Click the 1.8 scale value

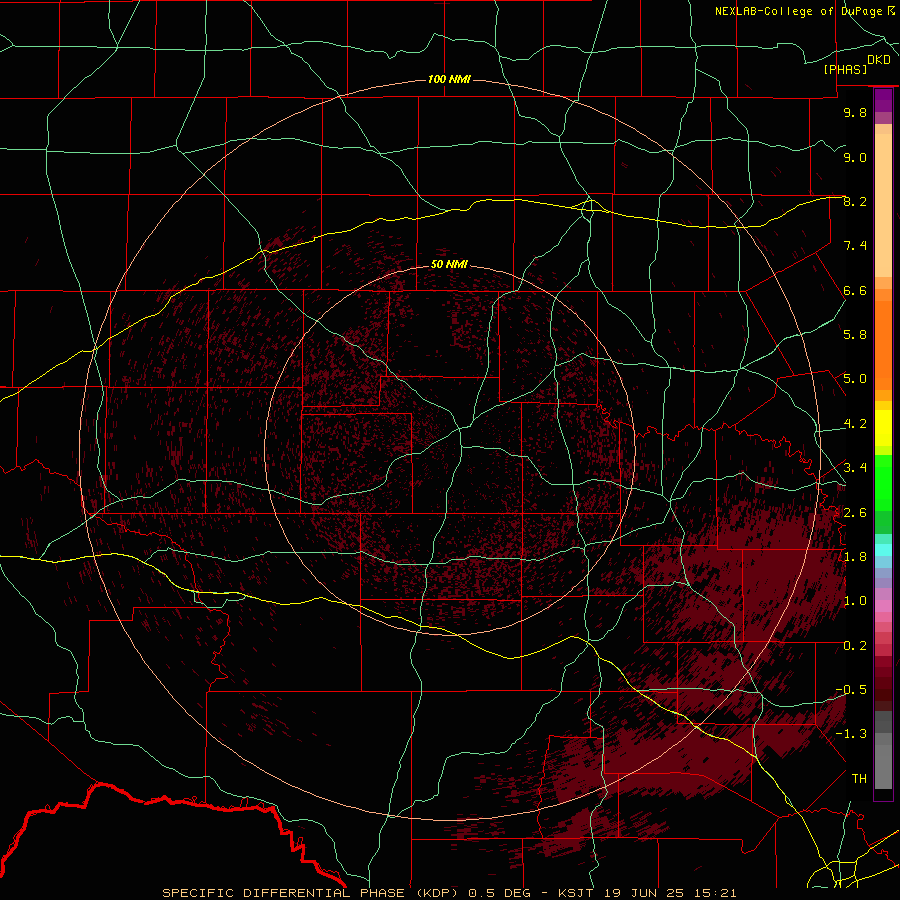(855, 557)
